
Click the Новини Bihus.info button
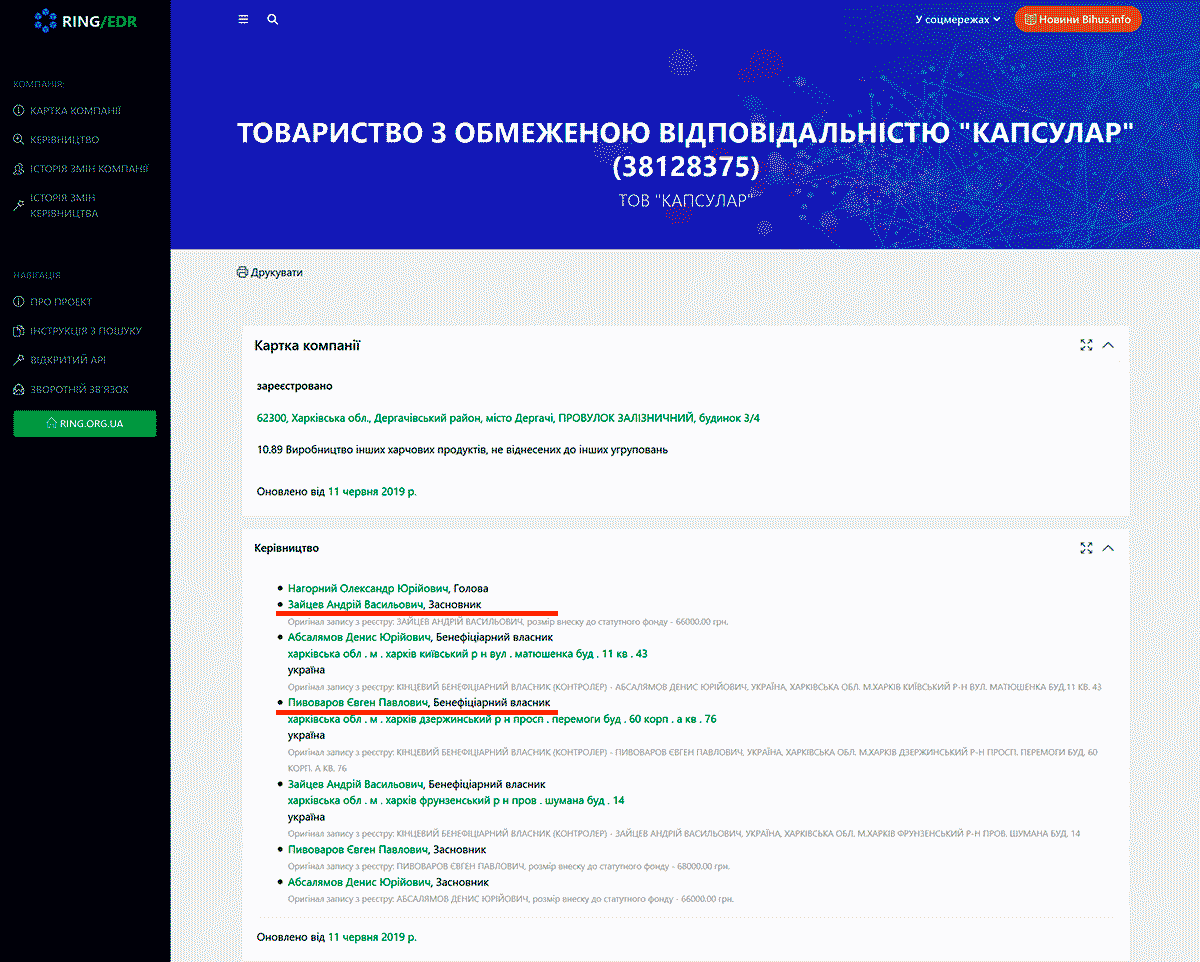click(1078, 19)
